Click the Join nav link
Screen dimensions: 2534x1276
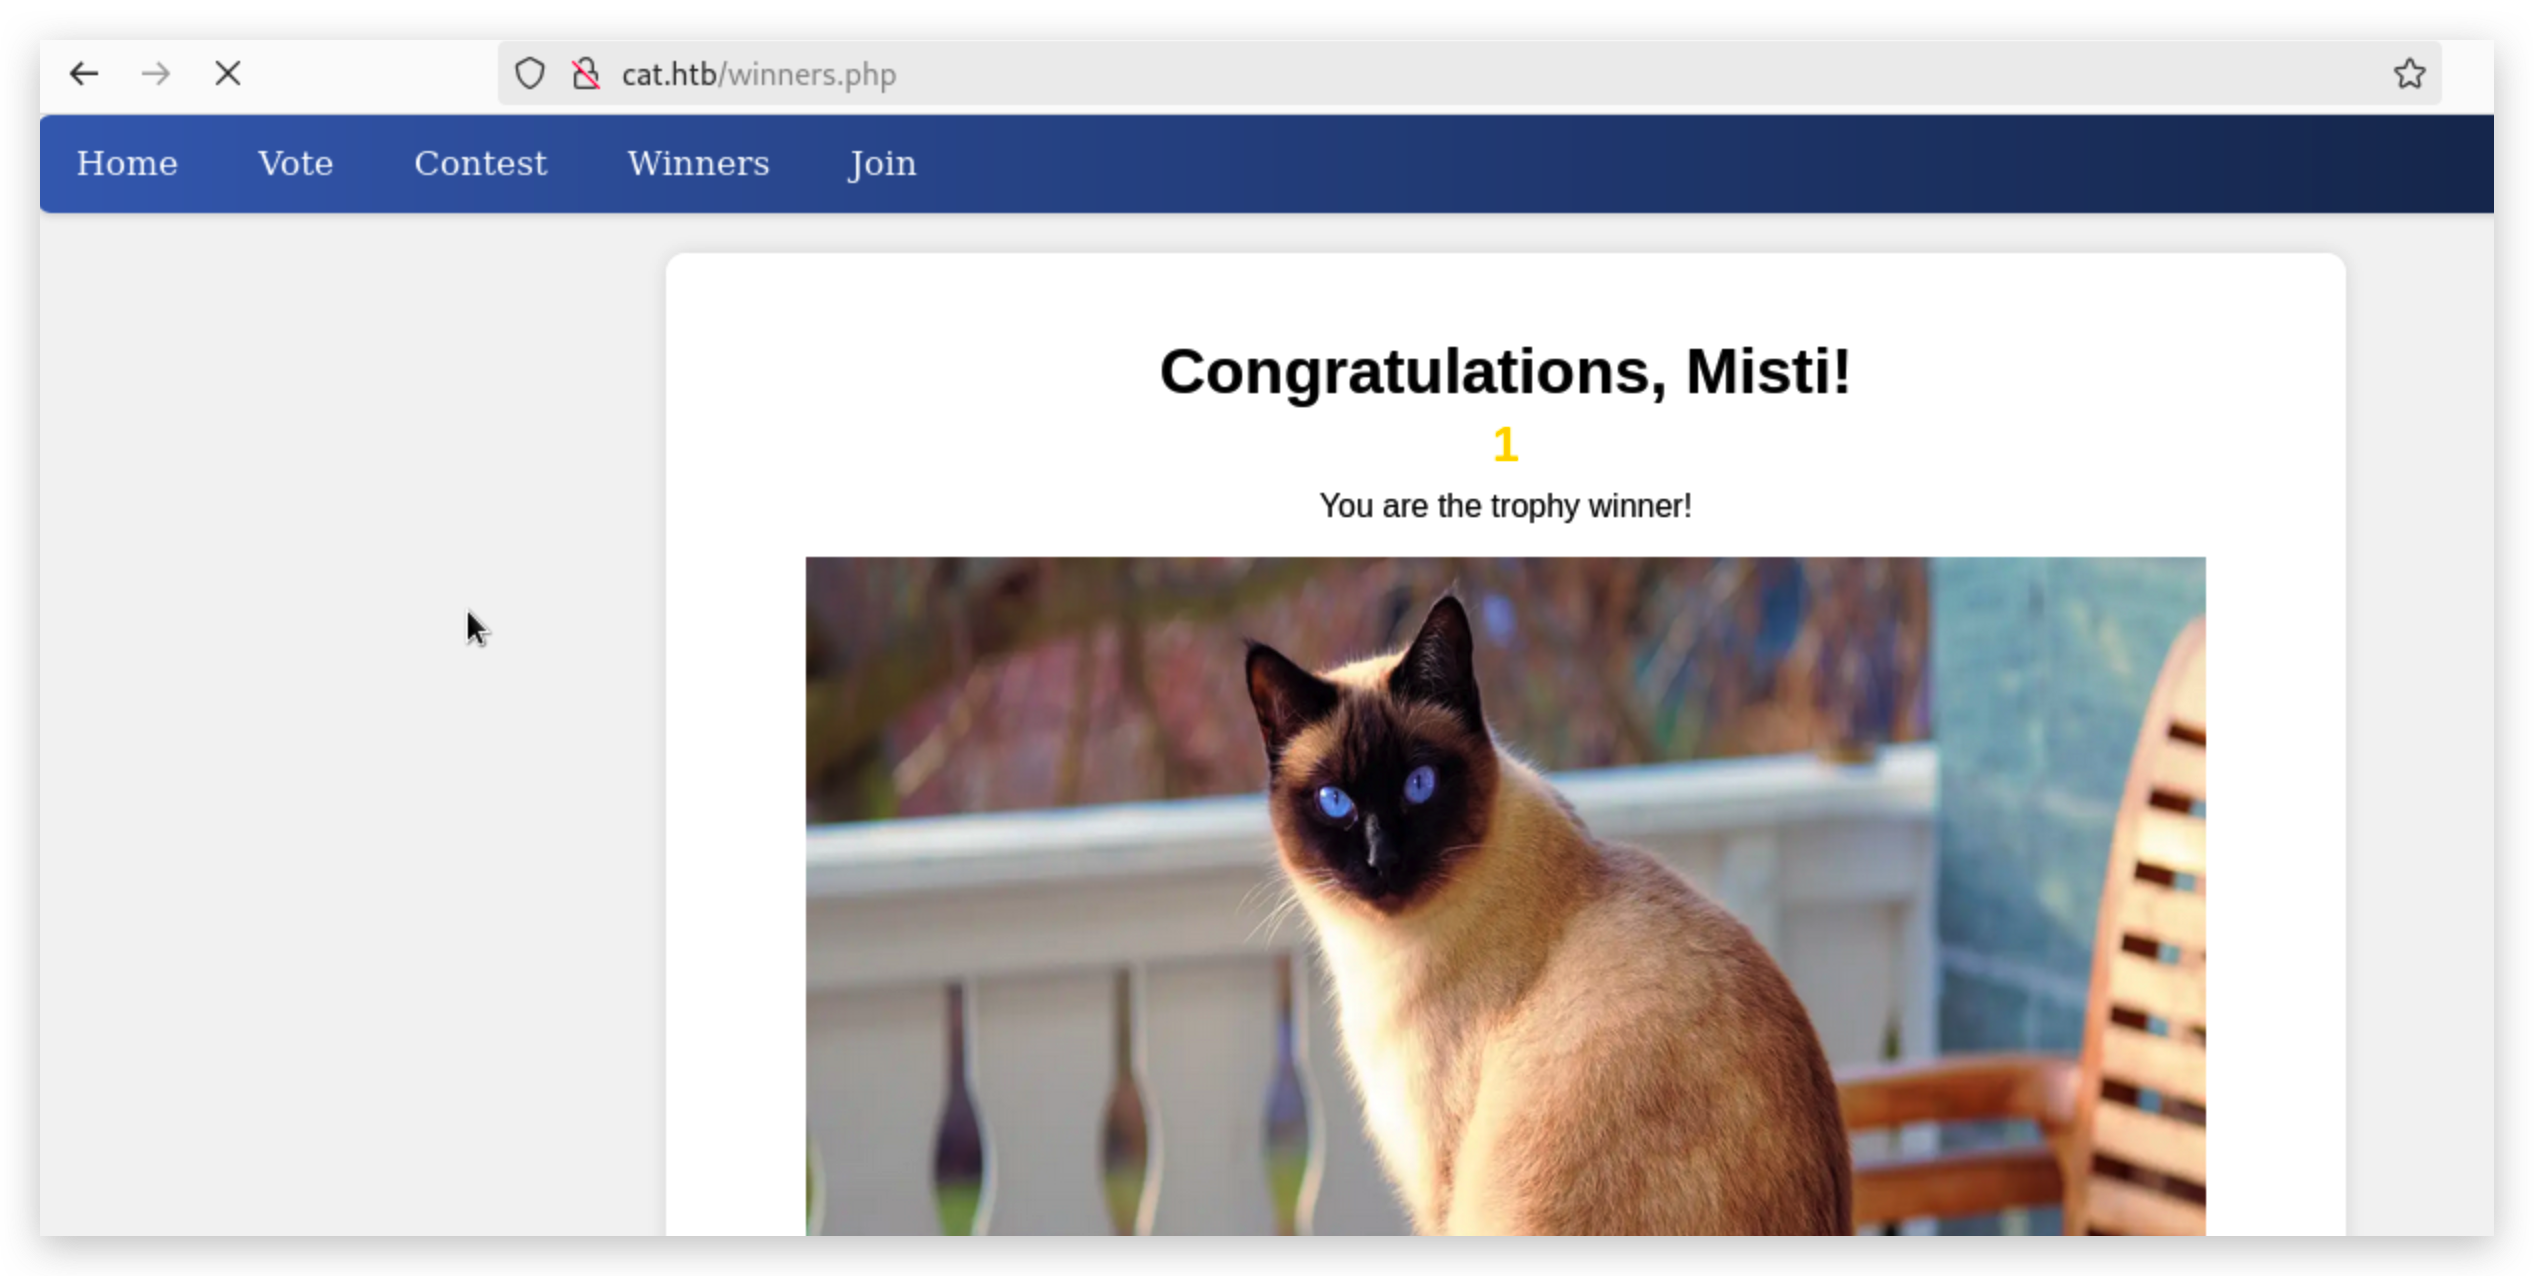click(x=881, y=163)
